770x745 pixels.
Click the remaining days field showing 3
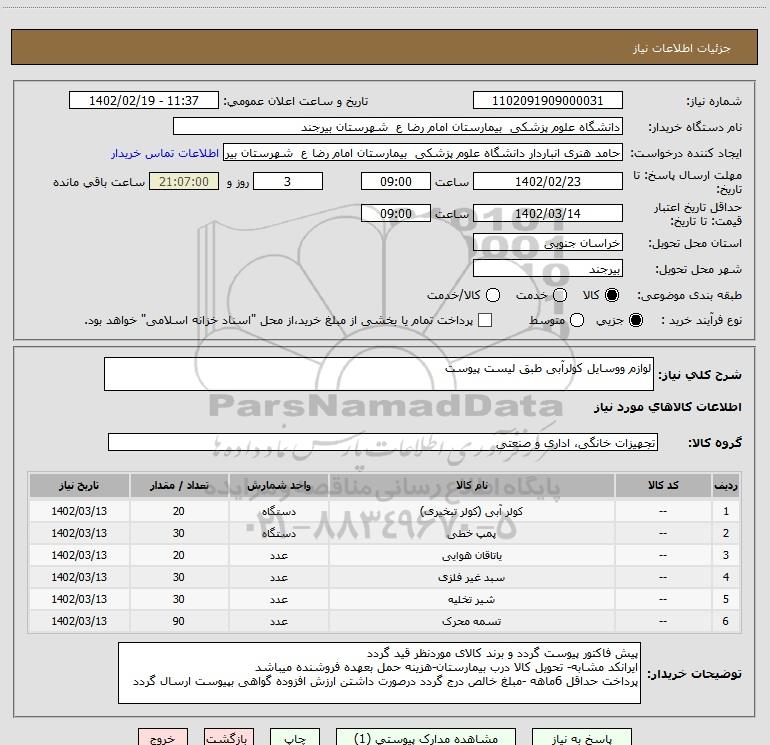[288, 181]
